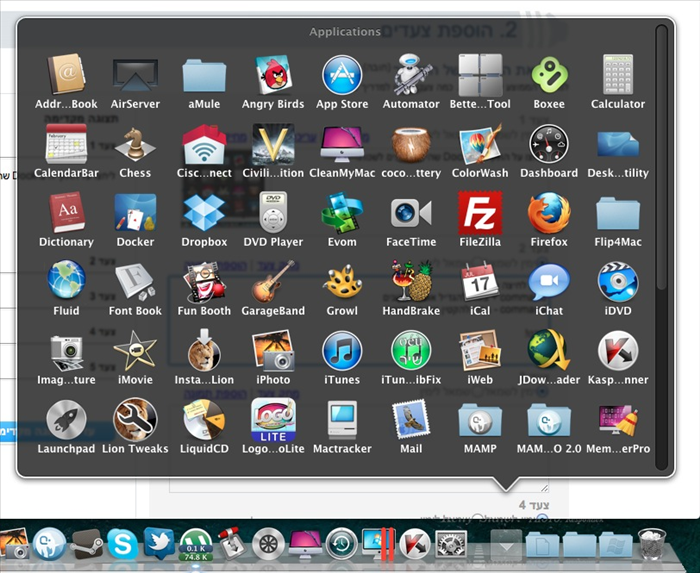The image size is (700, 573).
Task: Open Twitter bird icon in Dock
Action: [x=158, y=544]
